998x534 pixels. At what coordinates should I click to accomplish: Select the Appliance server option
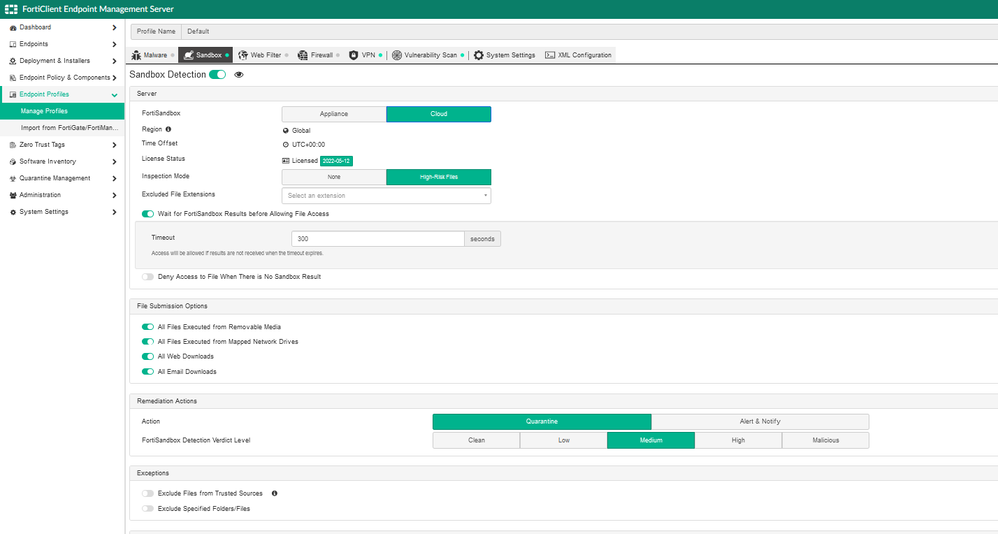pyautogui.click(x=334, y=114)
